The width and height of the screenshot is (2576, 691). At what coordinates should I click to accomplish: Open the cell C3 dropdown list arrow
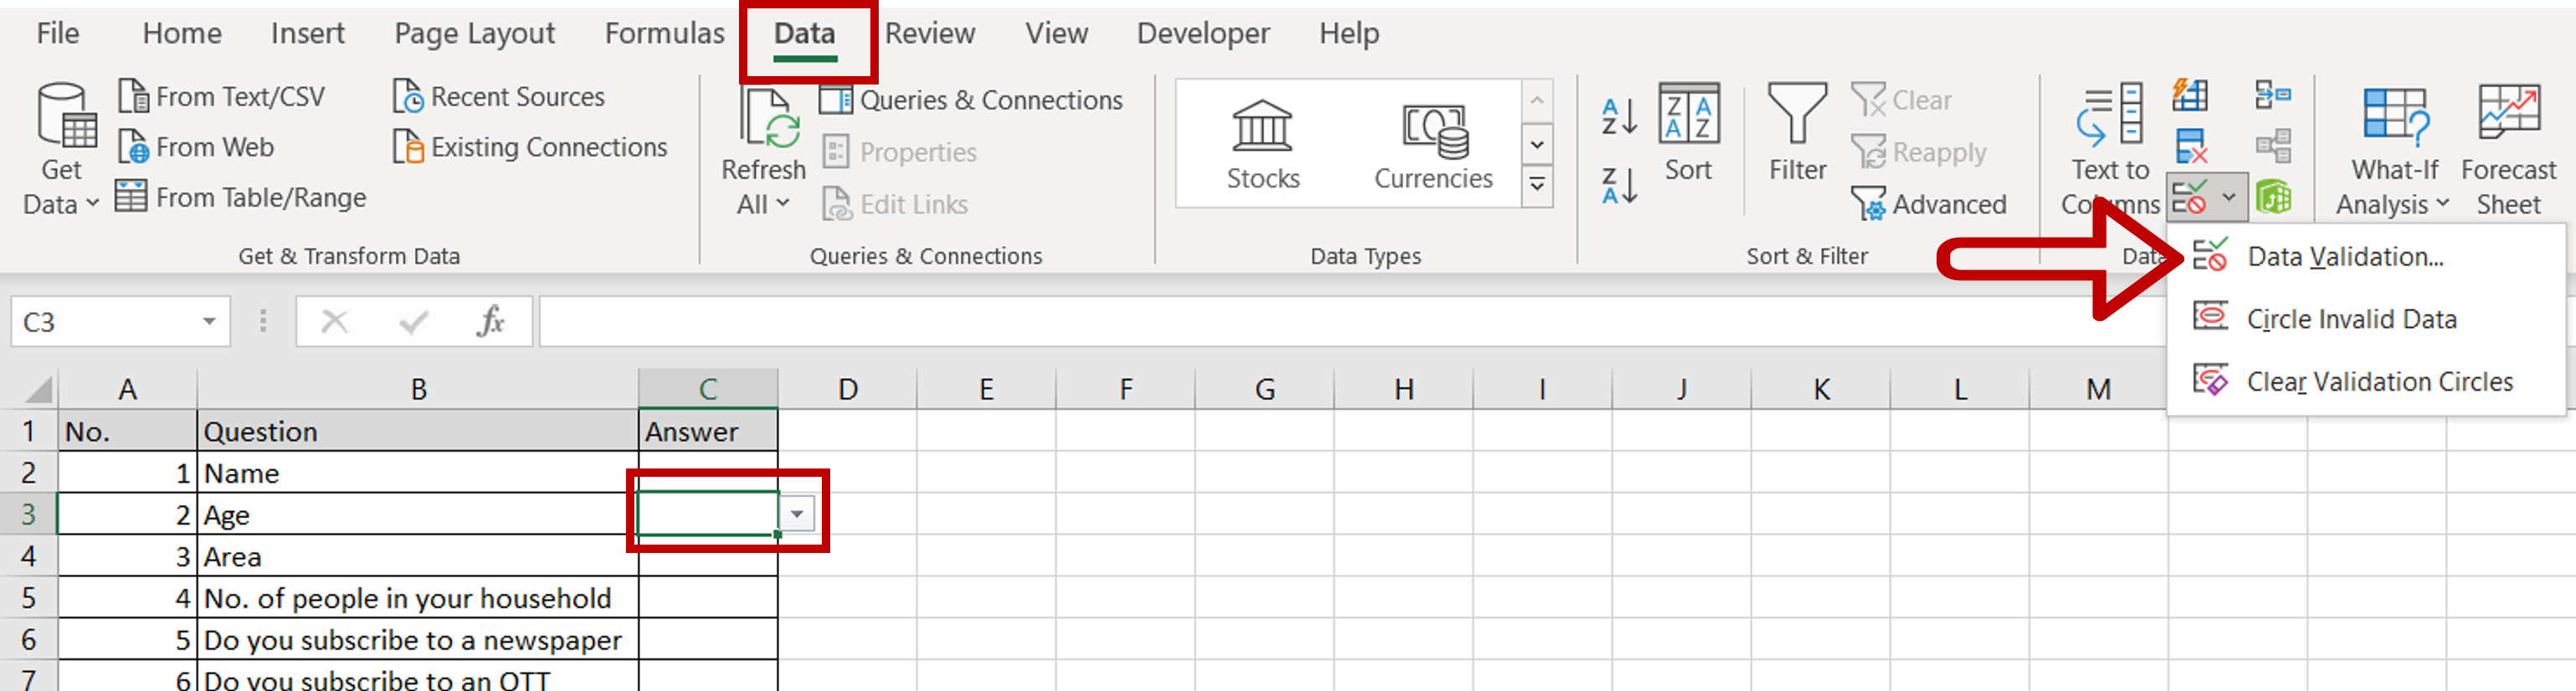coord(797,514)
